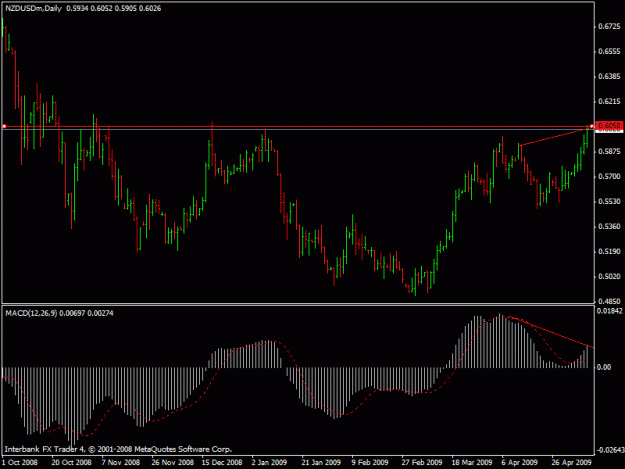Click the 0.6725 price scale value

pyautogui.click(x=609, y=26)
